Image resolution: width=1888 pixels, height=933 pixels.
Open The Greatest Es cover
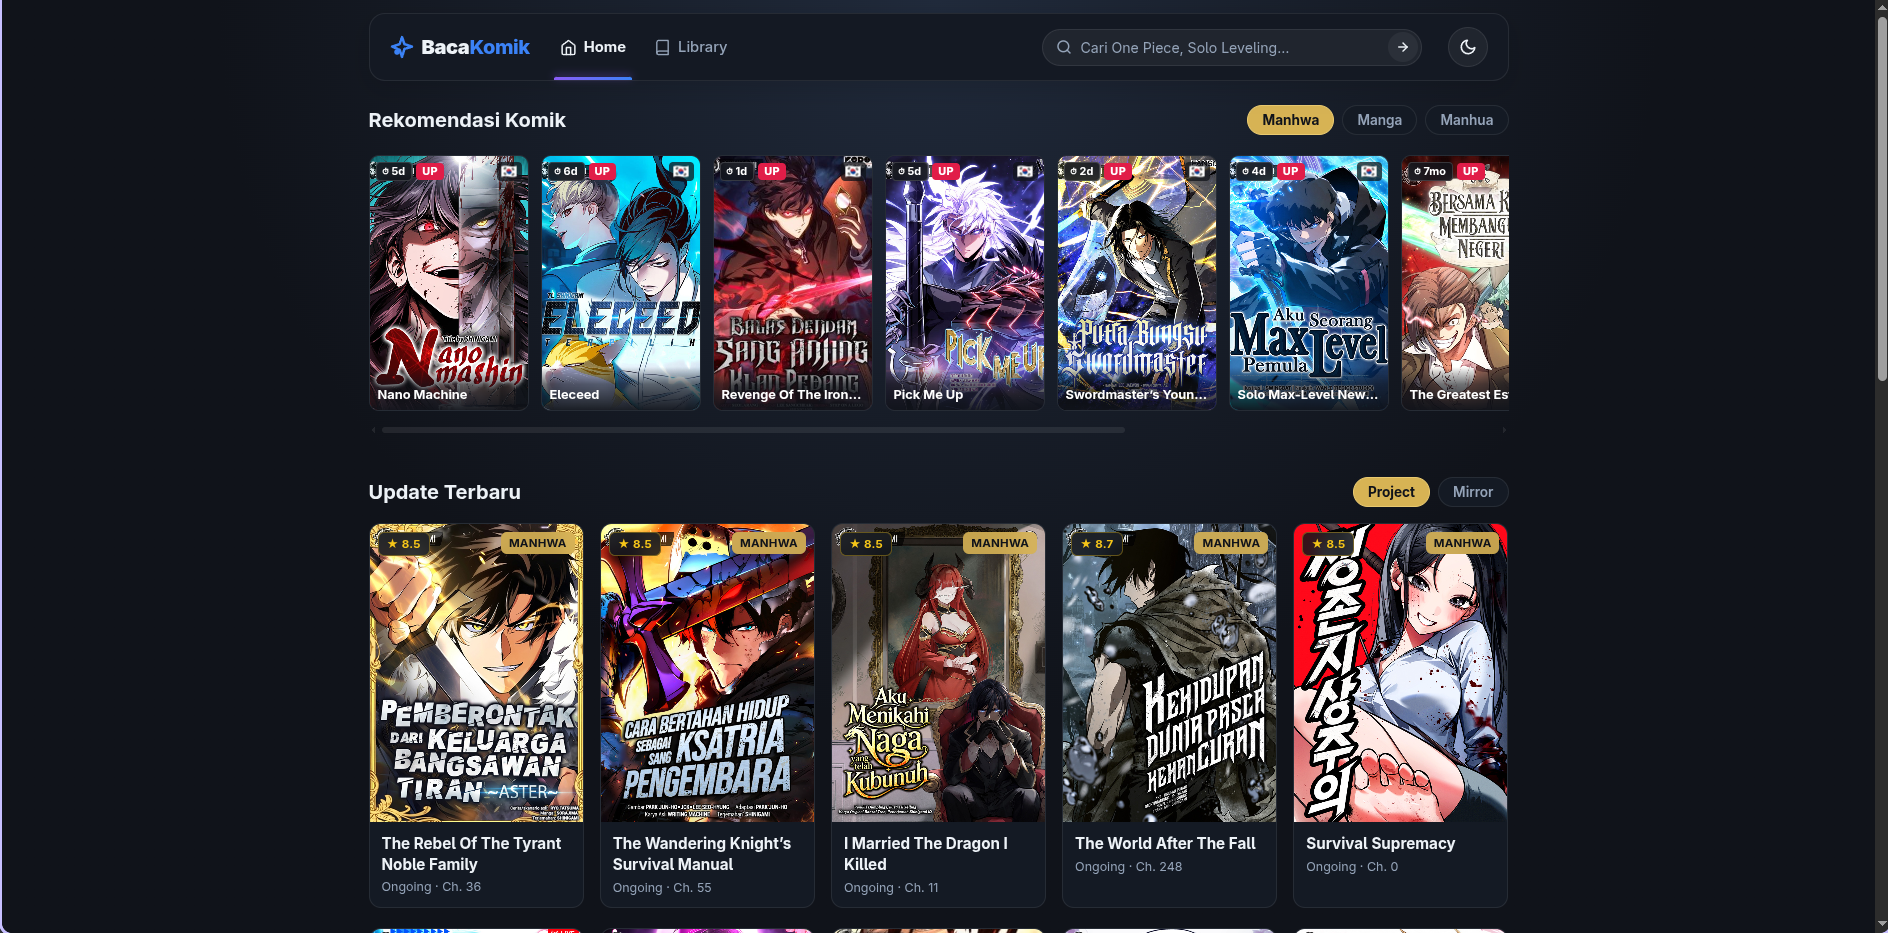pos(1455,283)
